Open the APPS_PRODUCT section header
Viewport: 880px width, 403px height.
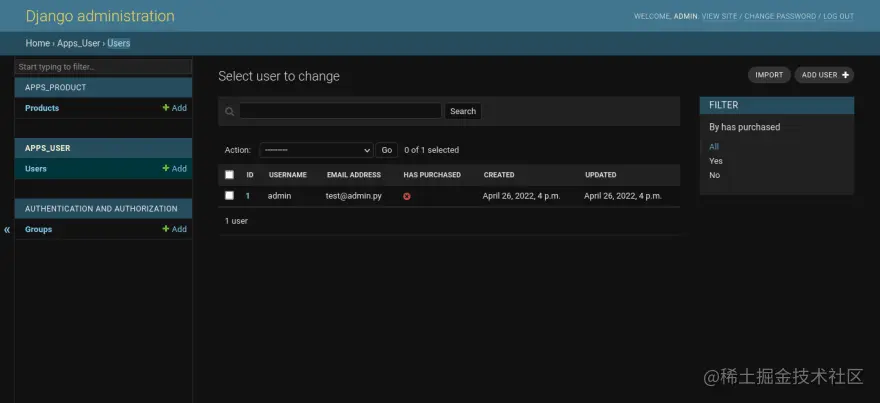(x=56, y=88)
